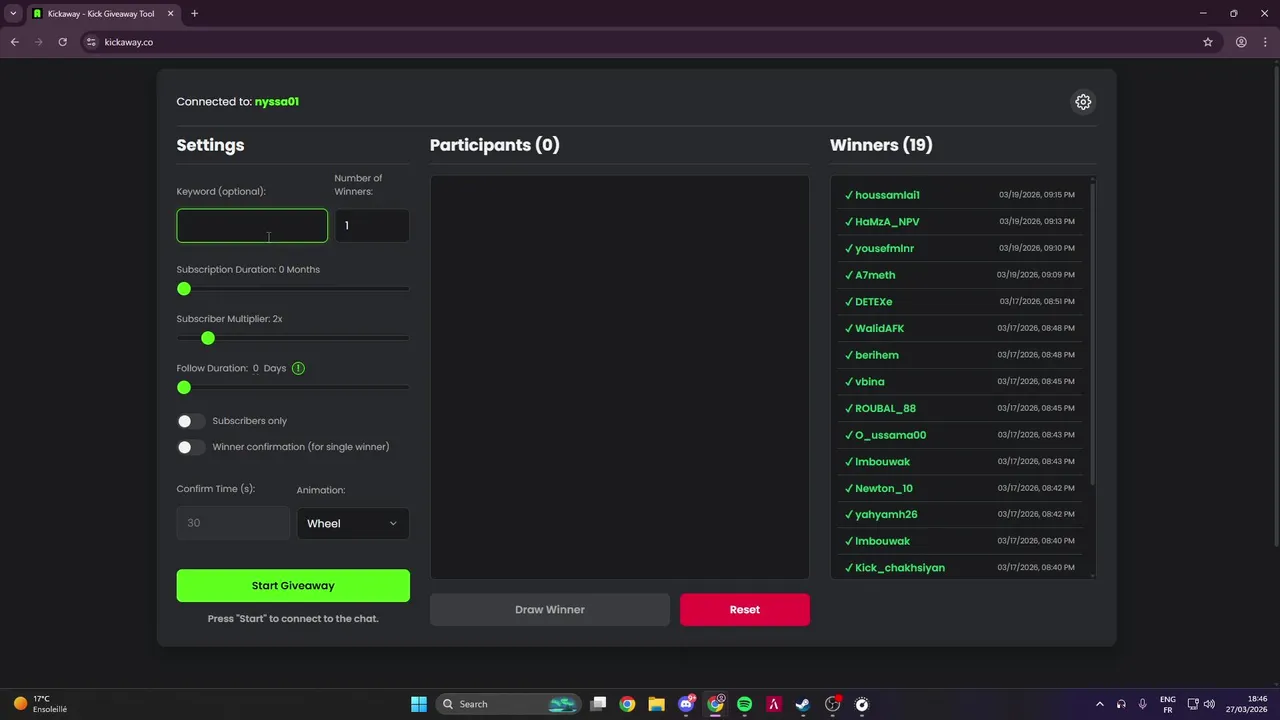Switch the ENG FR input language
Viewport: 1280px width, 720px height.
1168,704
